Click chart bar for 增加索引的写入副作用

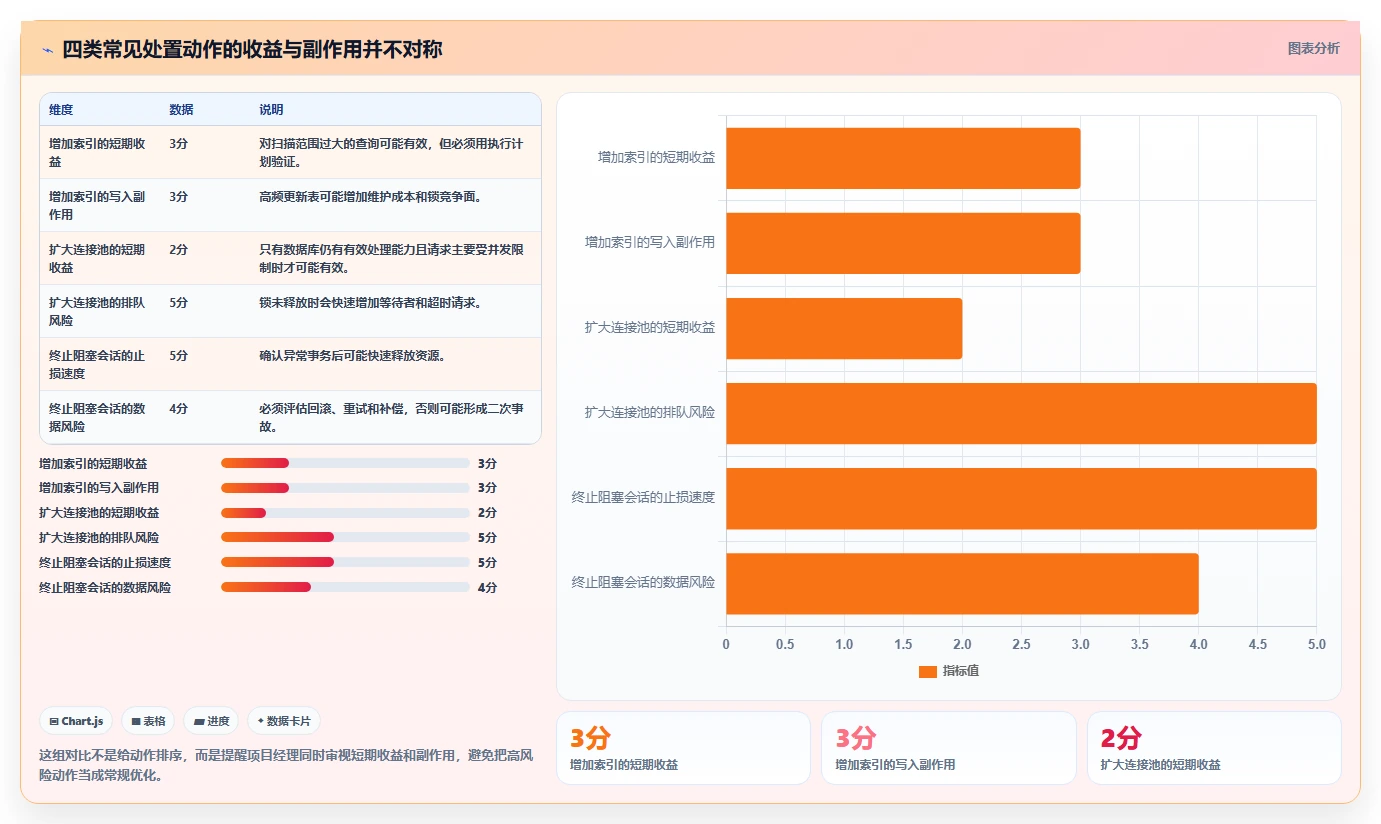[x=903, y=243]
